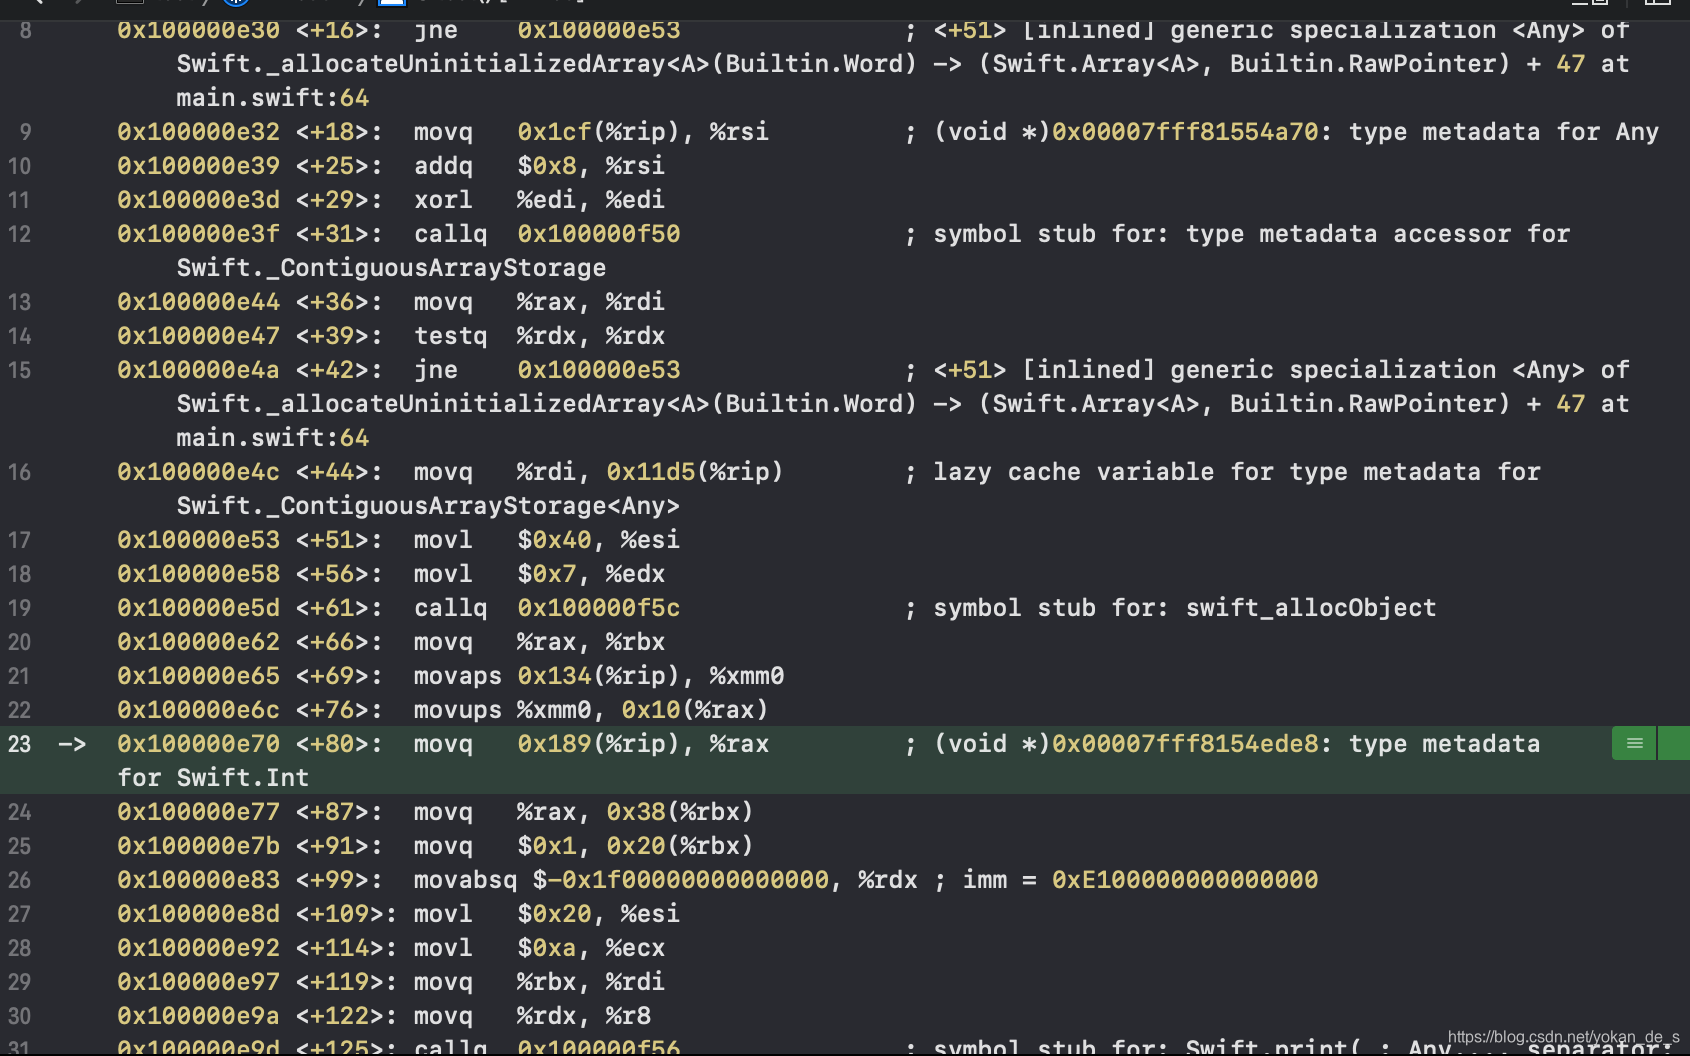The width and height of the screenshot is (1690, 1056).
Task: Click the jump address 0x100000f50 on line 12
Action: (598, 233)
